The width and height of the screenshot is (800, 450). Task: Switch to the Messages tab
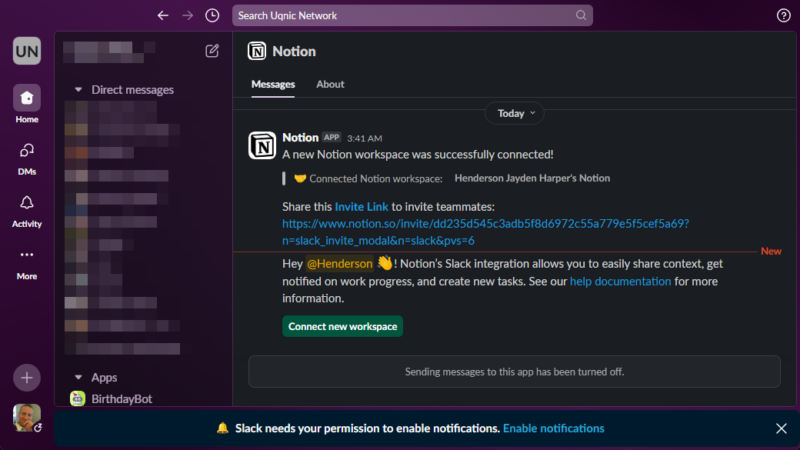coord(273,84)
